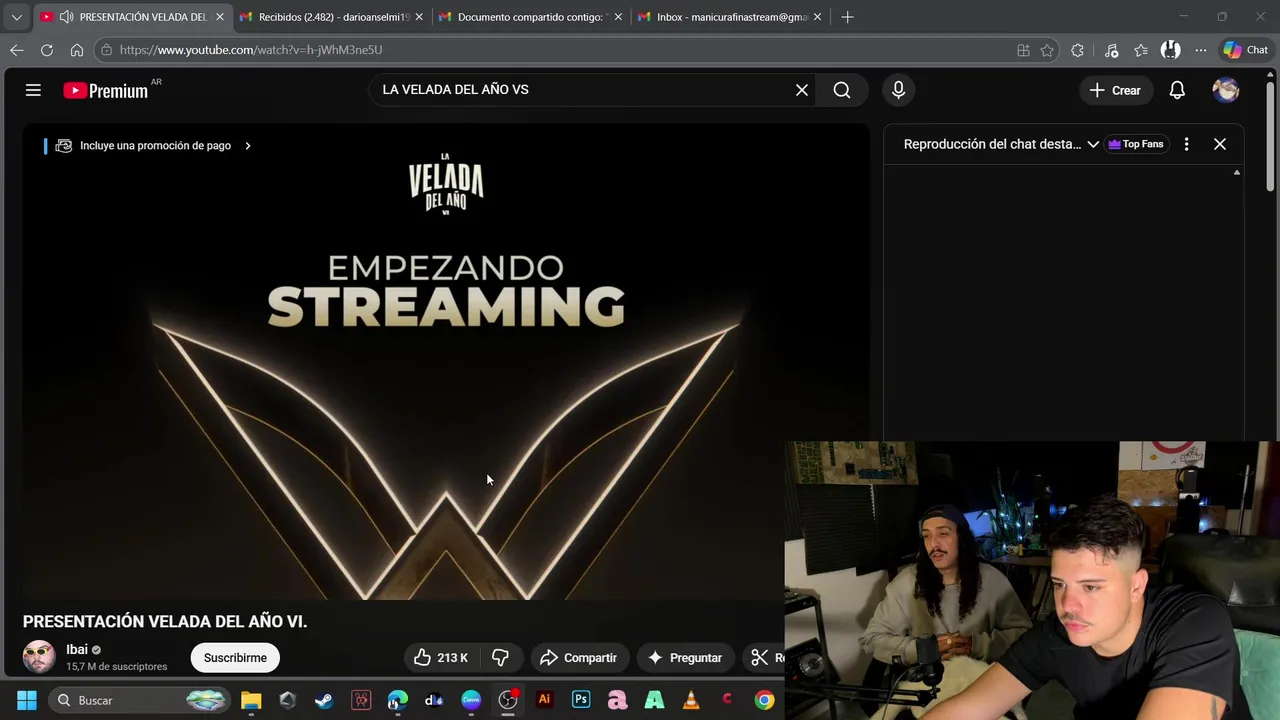Go to YouTube Premium home logo
The width and height of the screenshot is (1280, 720).
point(105,91)
